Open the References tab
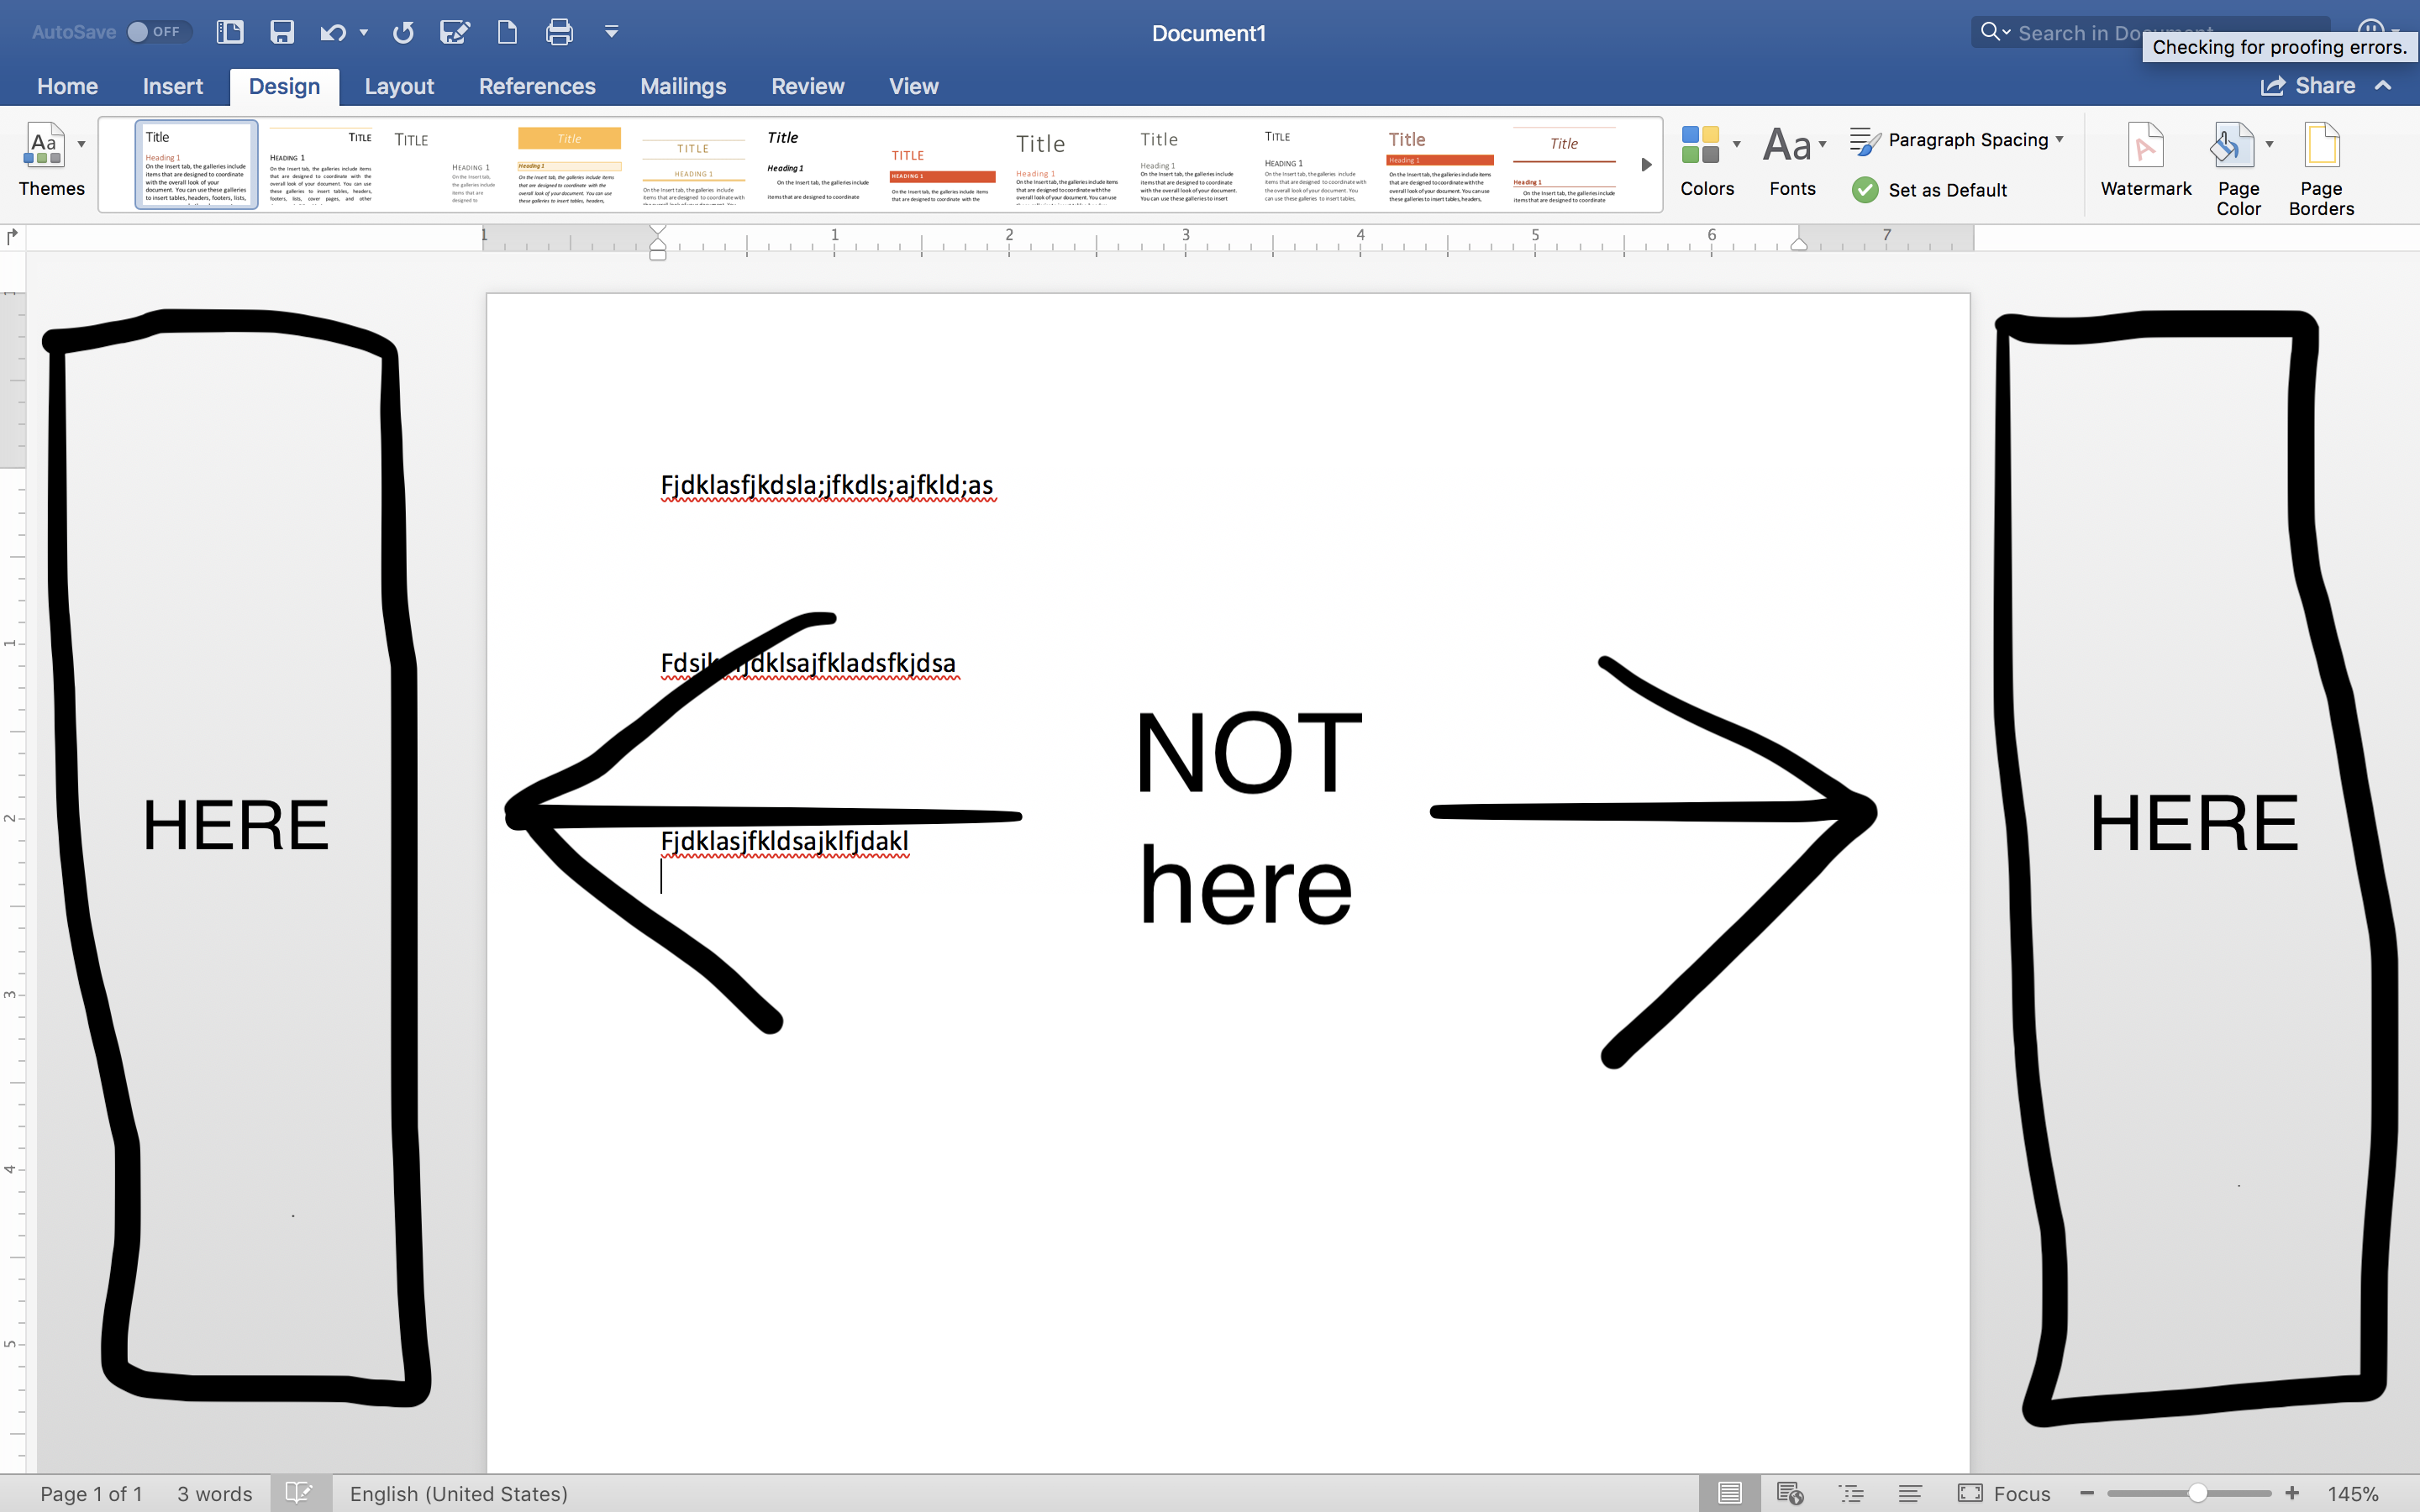The image size is (2420, 1512). pos(536,86)
